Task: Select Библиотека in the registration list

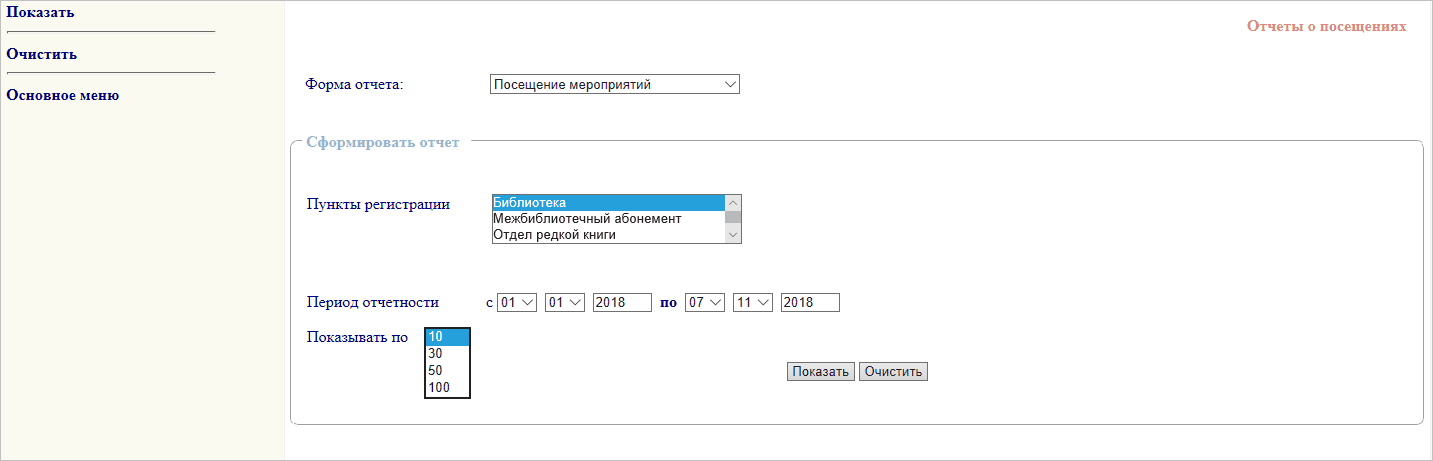Action: click(x=608, y=203)
